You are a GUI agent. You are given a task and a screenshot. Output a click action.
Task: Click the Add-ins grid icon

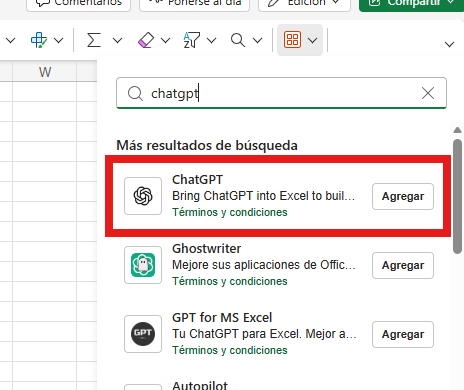(x=292, y=40)
